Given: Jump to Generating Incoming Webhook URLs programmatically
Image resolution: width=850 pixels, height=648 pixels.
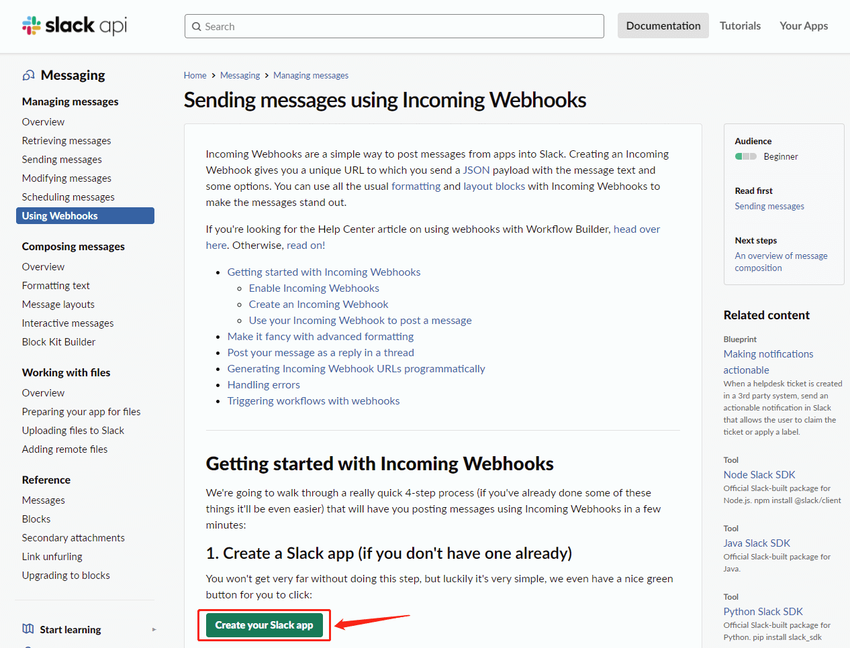Looking at the screenshot, I should coord(356,369).
